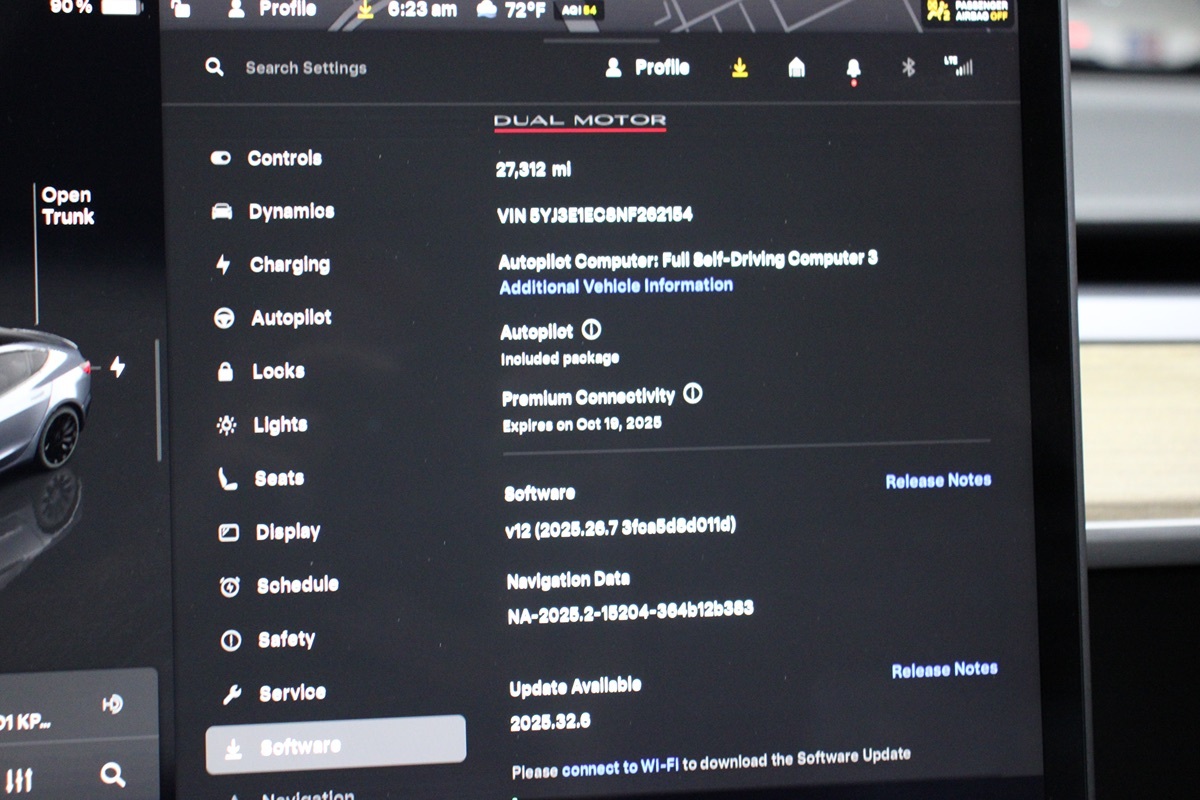Open the Controls settings menu
The width and height of the screenshot is (1200, 800).
point(283,158)
